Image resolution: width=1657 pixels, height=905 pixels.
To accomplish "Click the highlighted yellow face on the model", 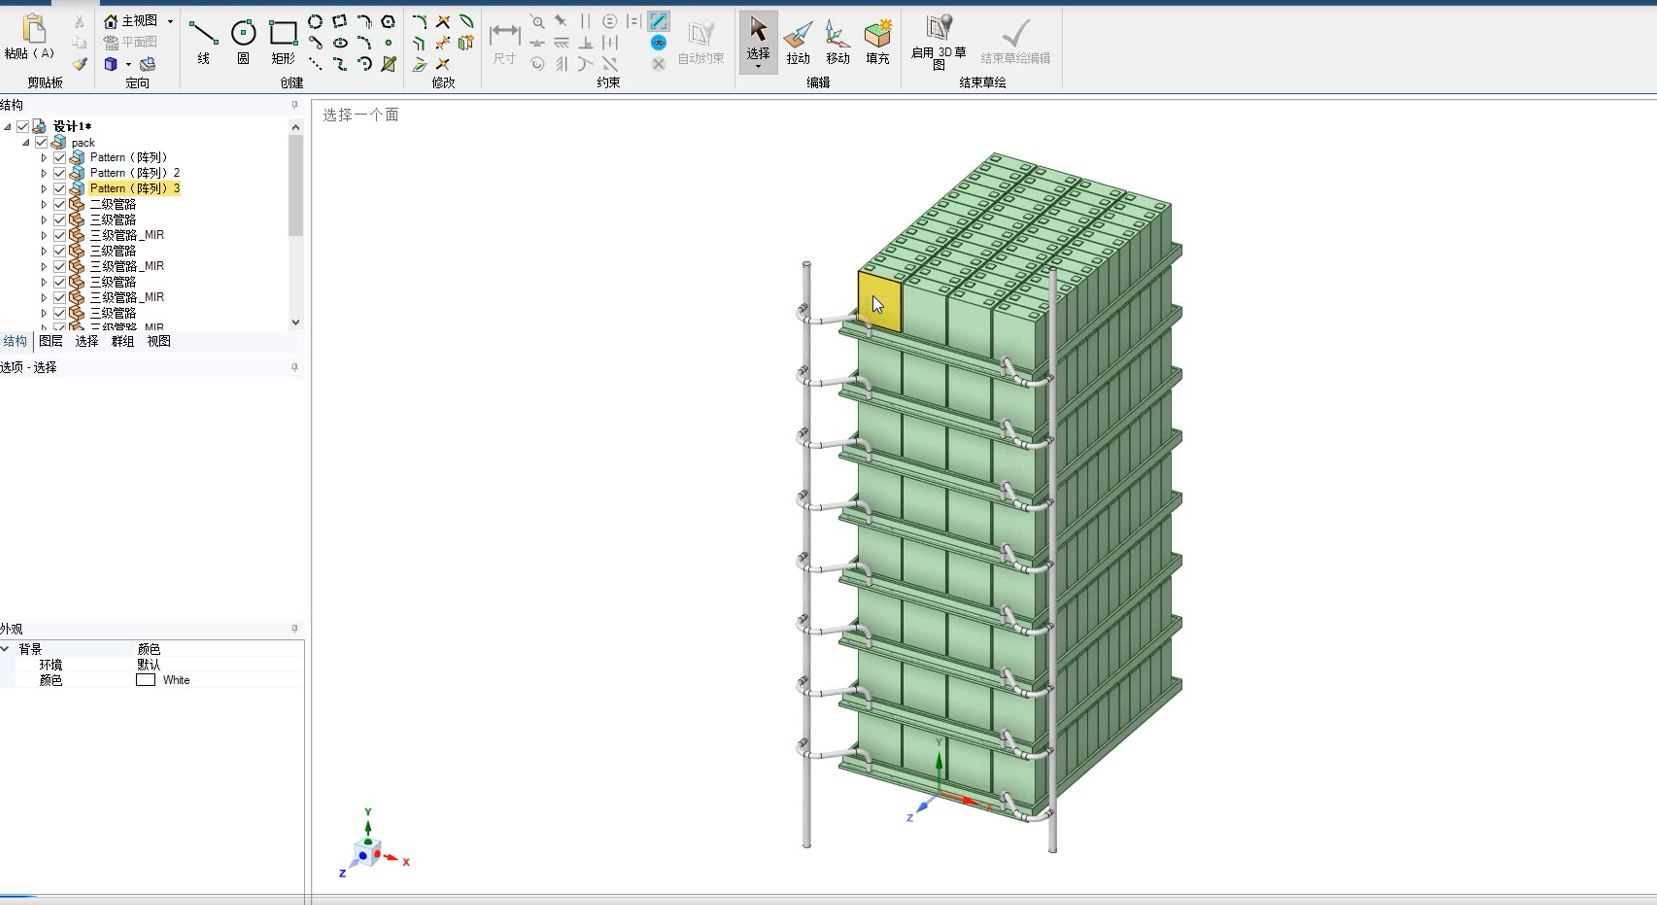I will pos(880,302).
